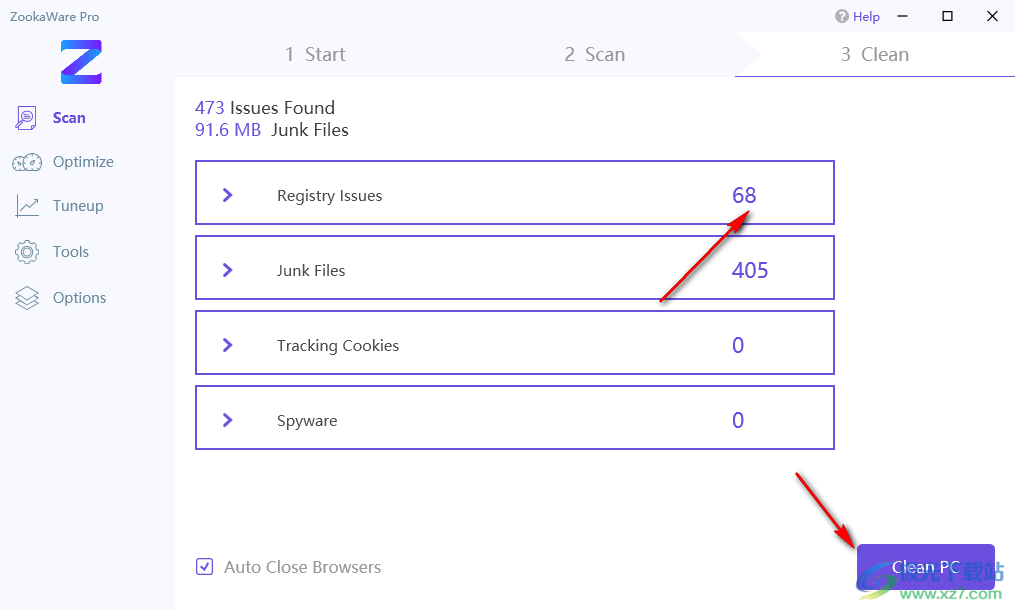The width and height of the screenshot is (1015, 610).
Task: Go to the 2 Scan step tab
Action: click(594, 55)
